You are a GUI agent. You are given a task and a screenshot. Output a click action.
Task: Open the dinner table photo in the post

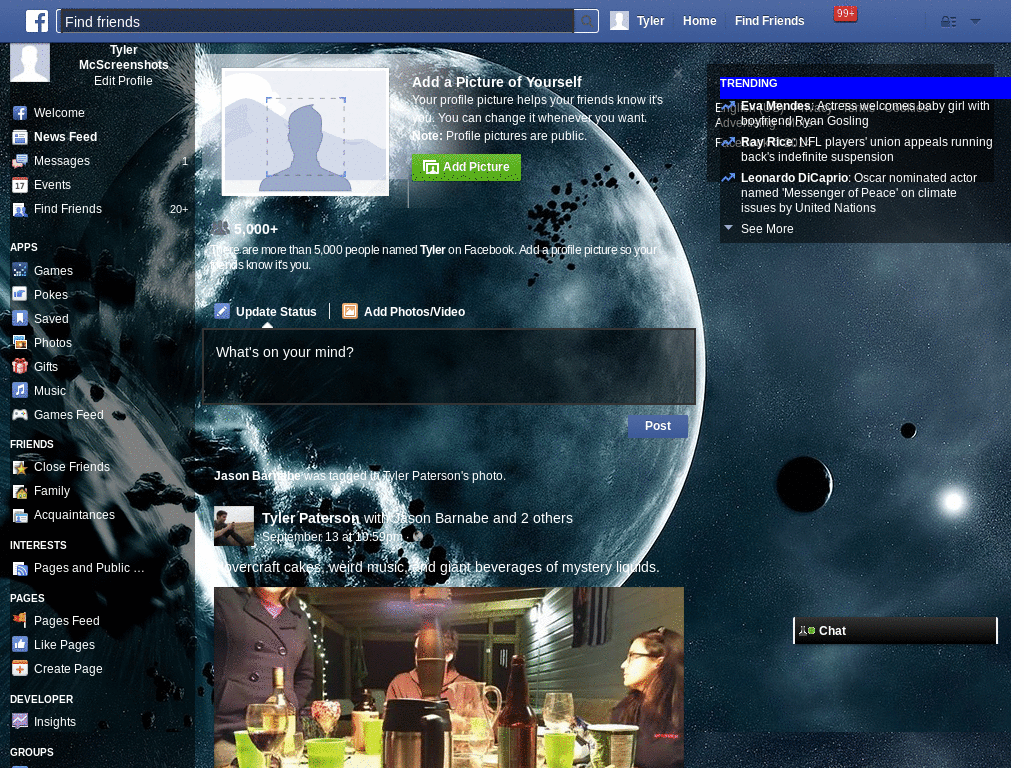pos(449,677)
